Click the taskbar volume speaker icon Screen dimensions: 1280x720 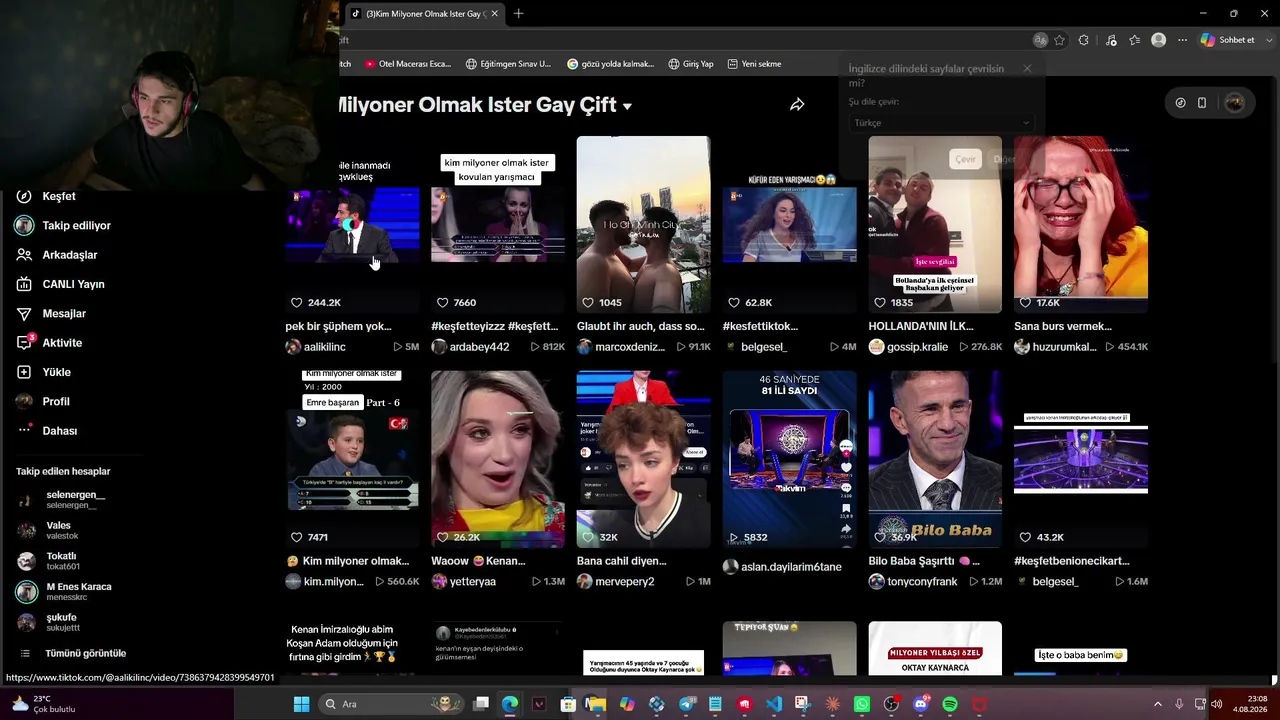click(1216, 704)
